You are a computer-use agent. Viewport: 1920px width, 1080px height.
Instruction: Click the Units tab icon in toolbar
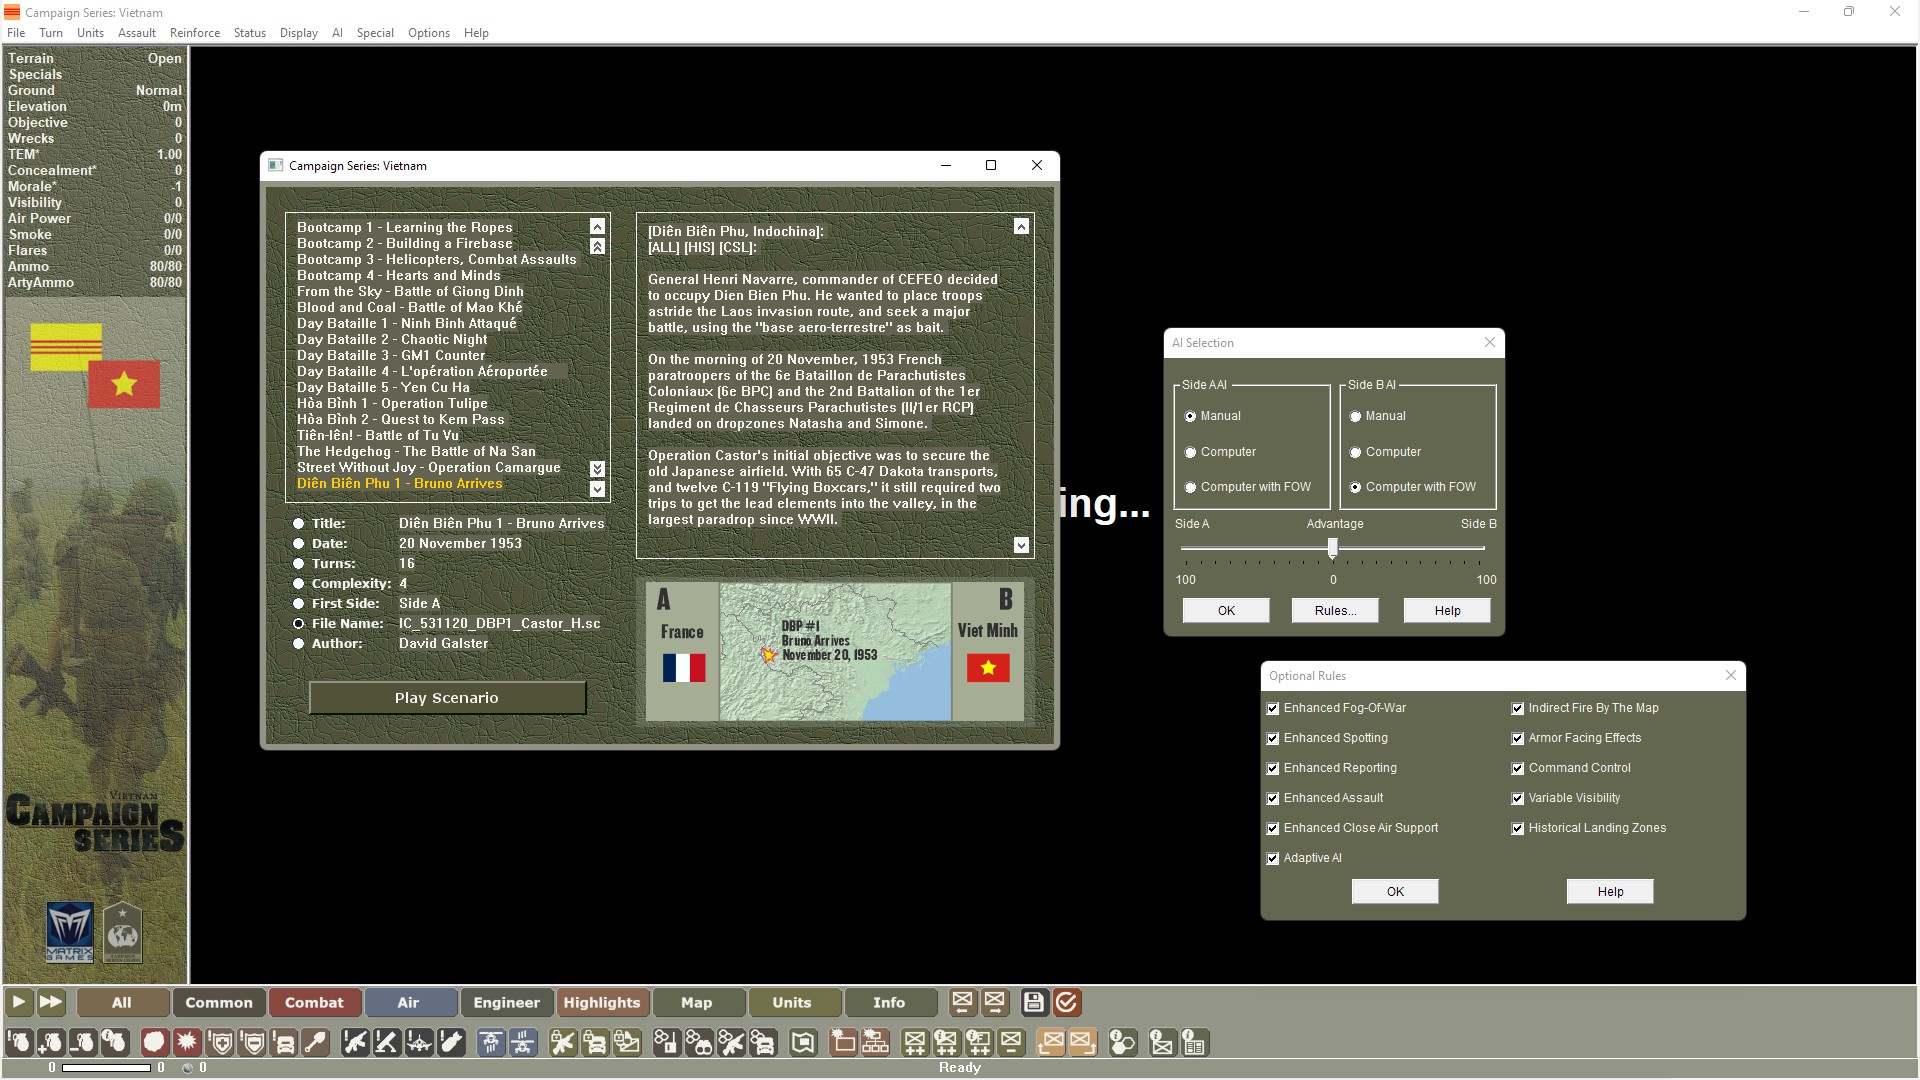click(x=791, y=1001)
